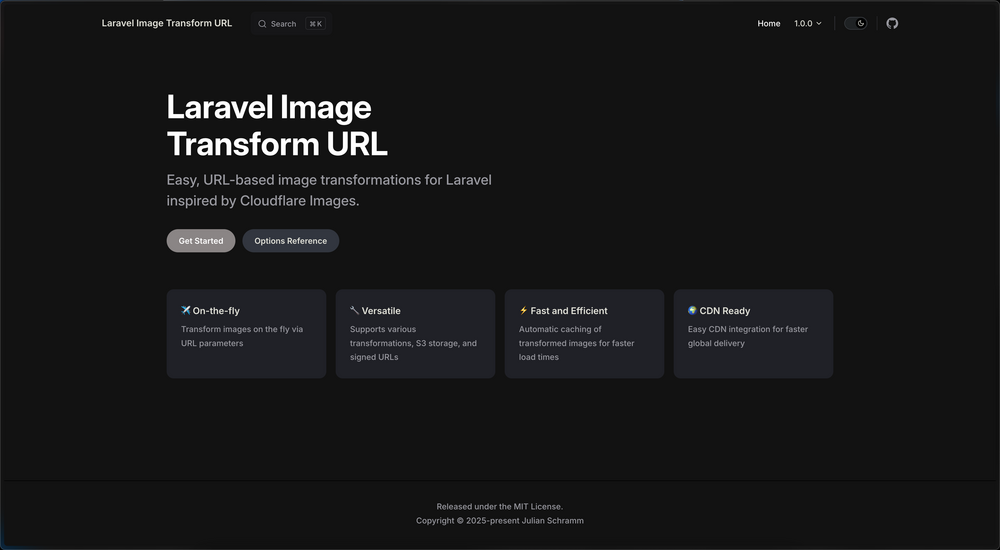
Task: Focus the Search input box
Action: [x=284, y=24]
